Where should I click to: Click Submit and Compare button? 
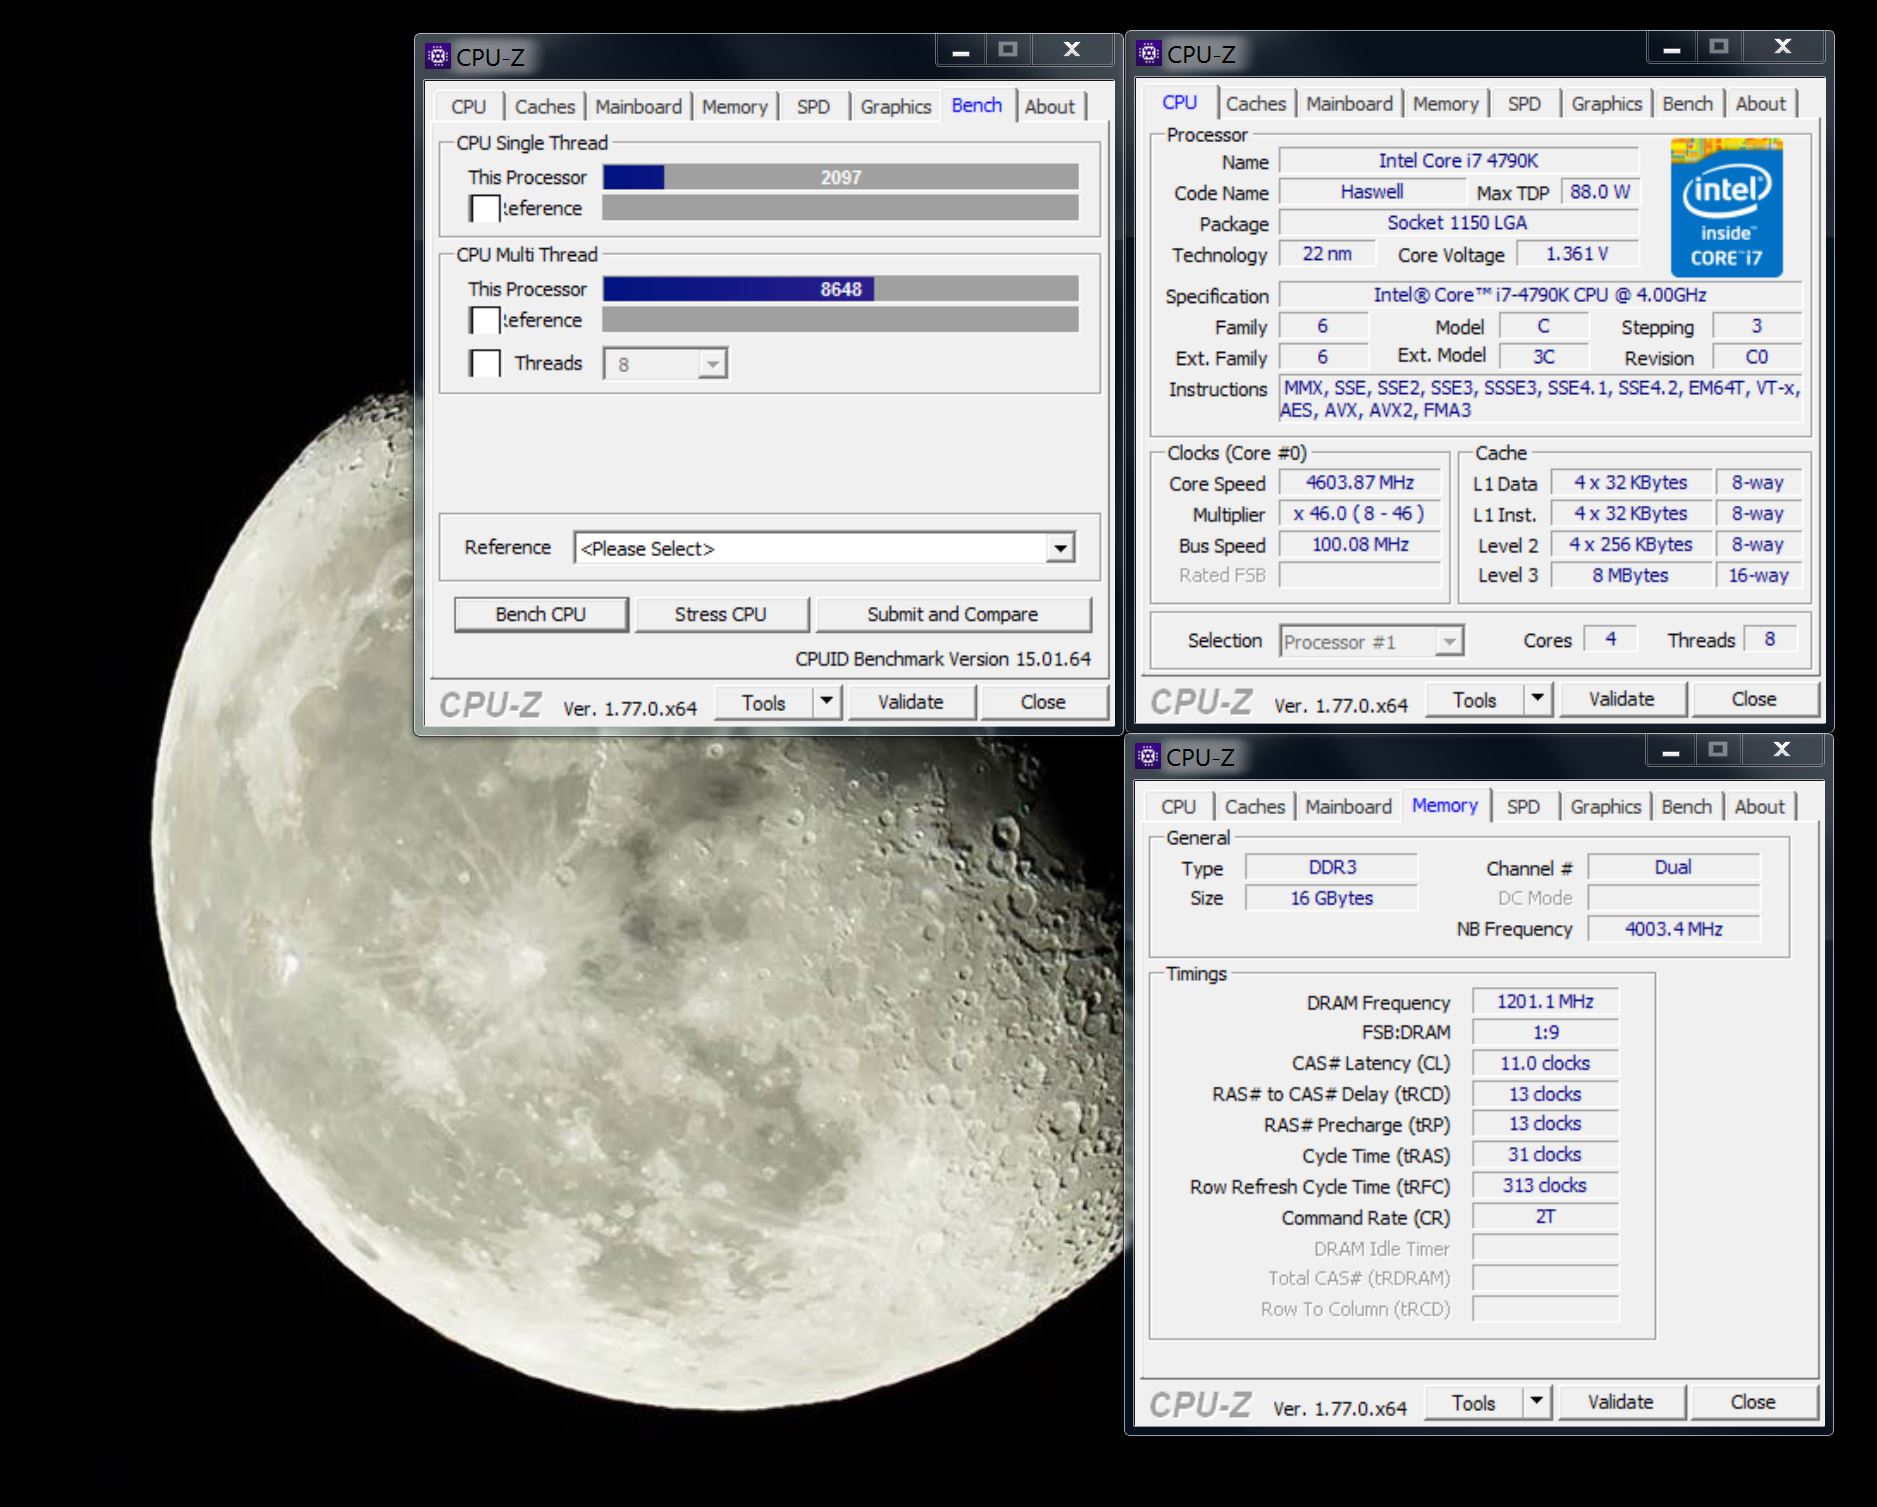pos(953,614)
